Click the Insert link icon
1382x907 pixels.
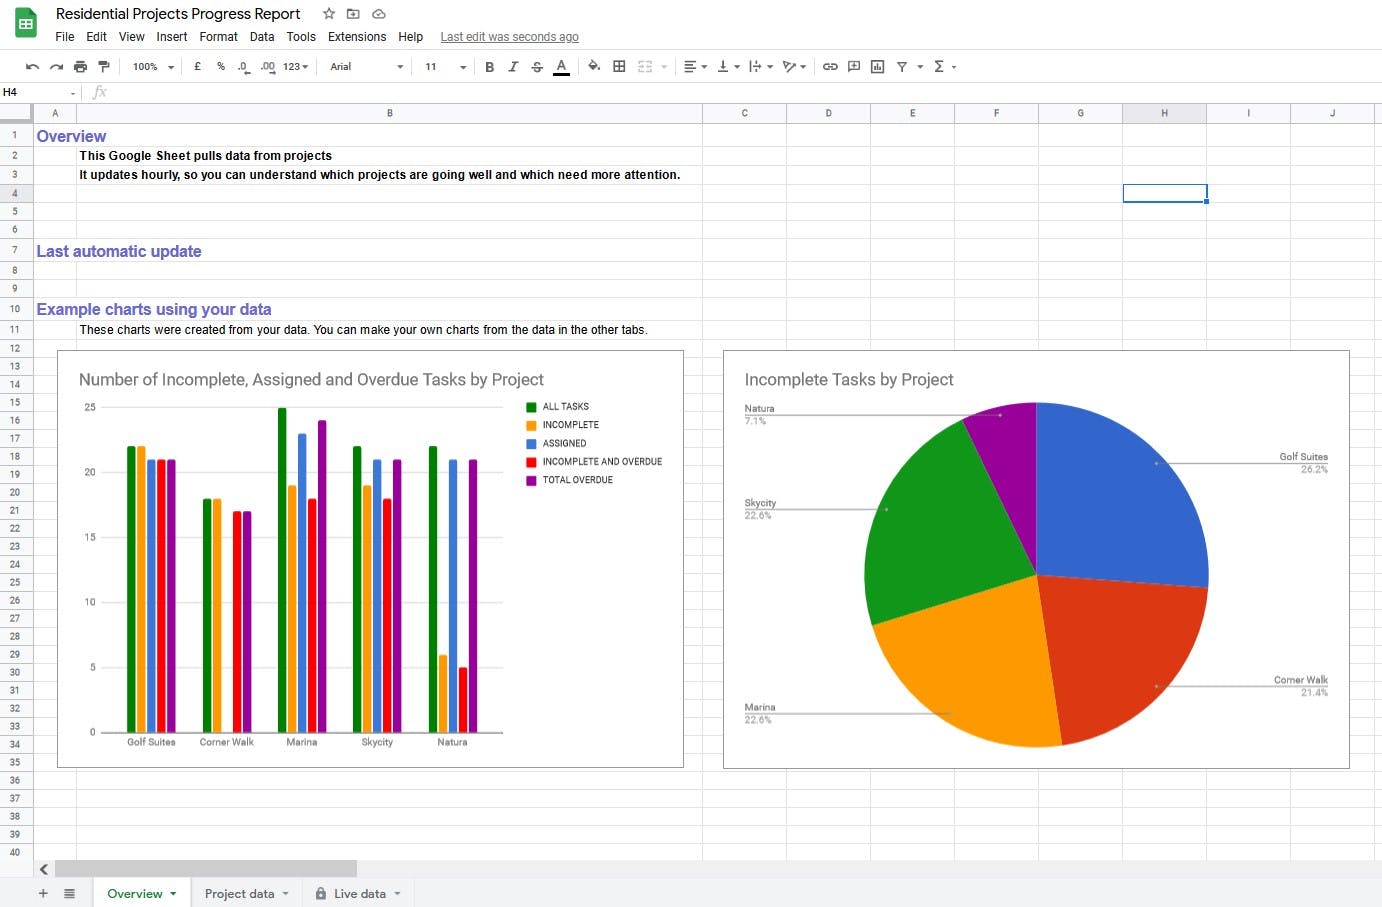pyautogui.click(x=830, y=67)
